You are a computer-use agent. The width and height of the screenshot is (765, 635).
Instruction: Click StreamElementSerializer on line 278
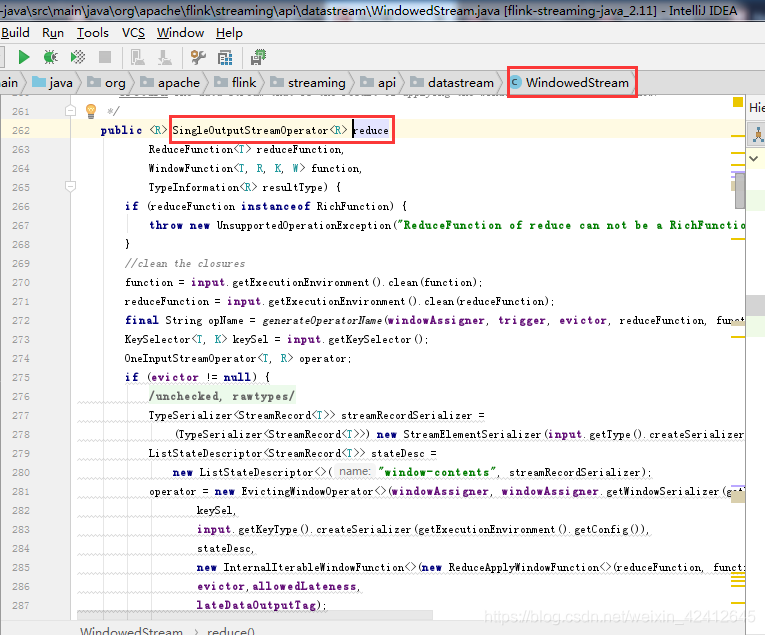(472, 434)
